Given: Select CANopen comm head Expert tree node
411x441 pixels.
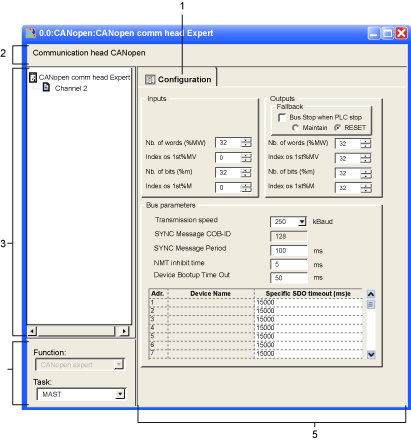Looking at the screenshot, I should click(x=84, y=77).
